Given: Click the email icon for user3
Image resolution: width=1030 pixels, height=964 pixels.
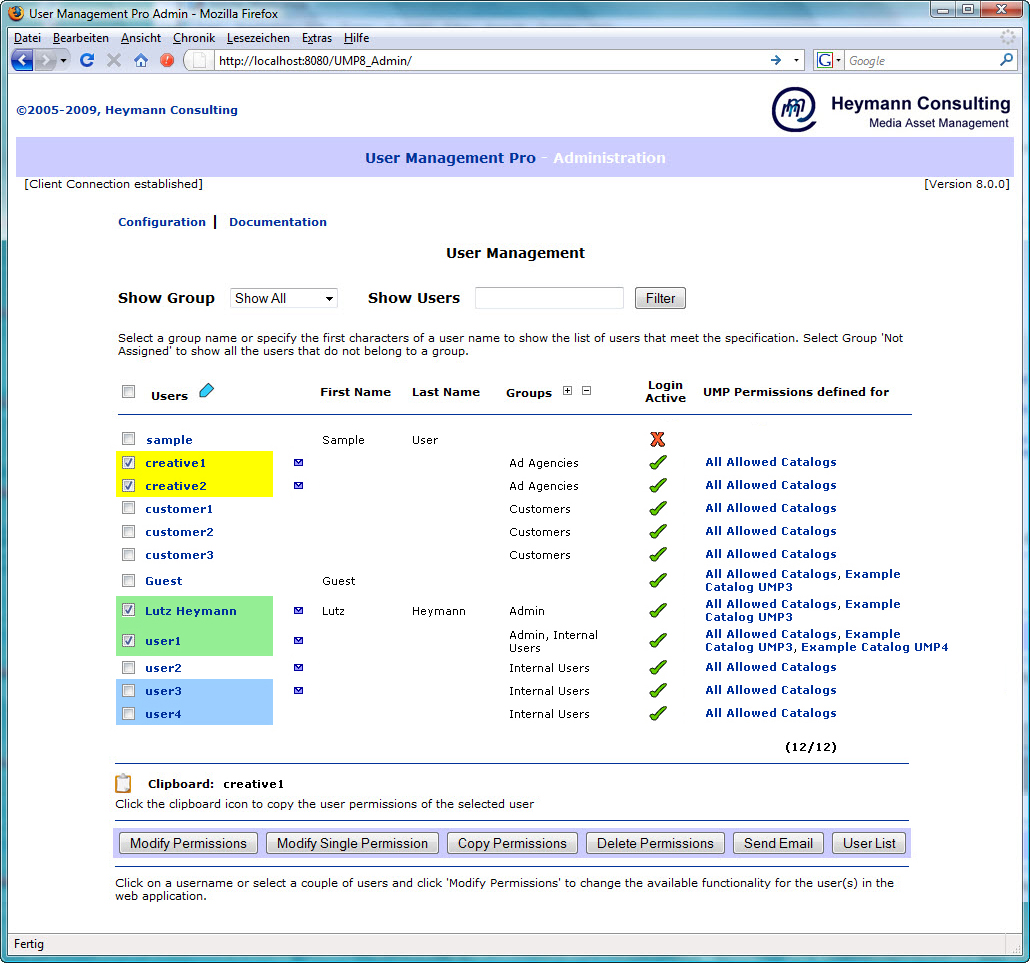Looking at the screenshot, I should (298, 691).
